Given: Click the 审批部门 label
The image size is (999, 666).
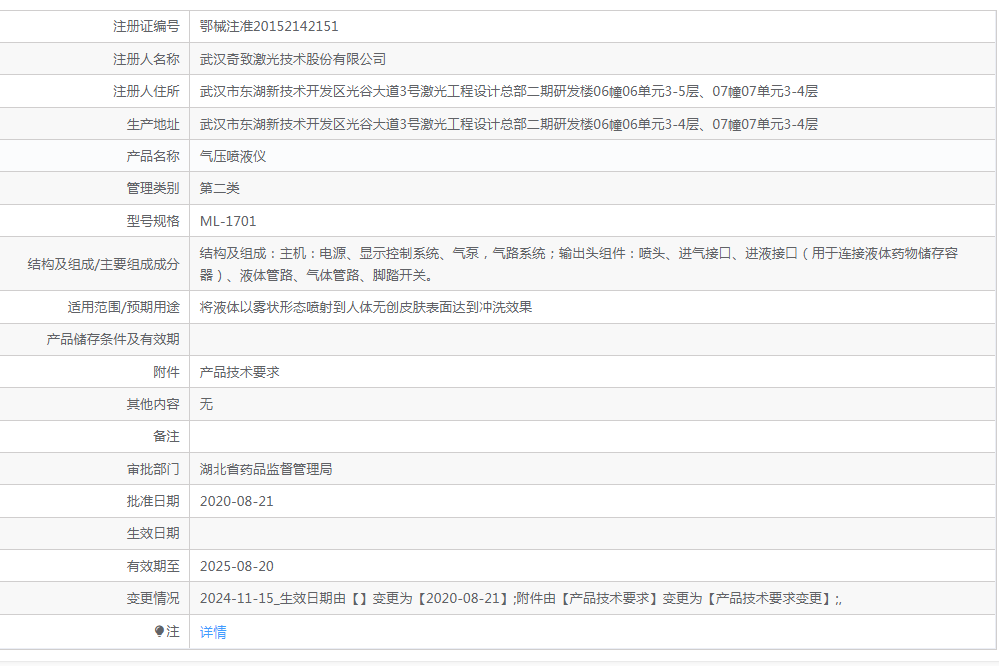Looking at the screenshot, I should coord(153,469).
